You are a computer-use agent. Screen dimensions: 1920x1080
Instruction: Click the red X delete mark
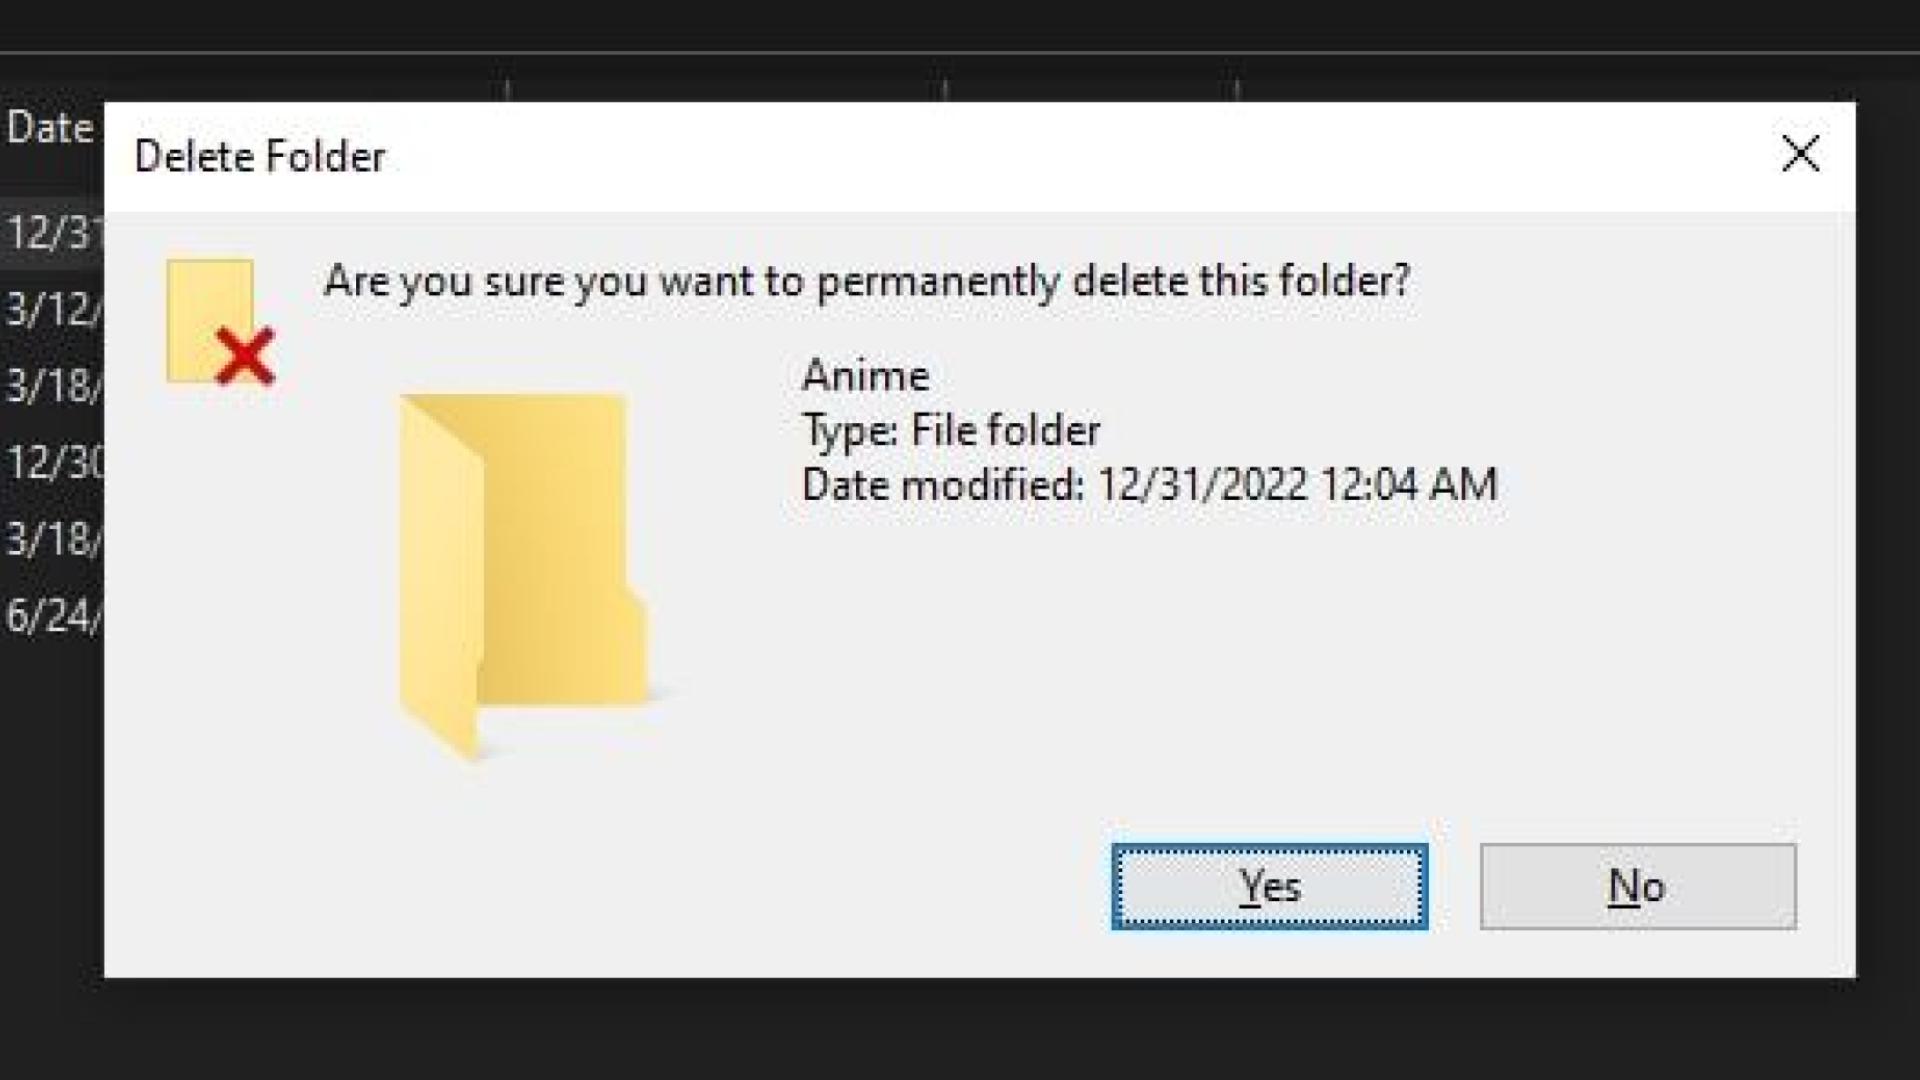coord(245,357)
